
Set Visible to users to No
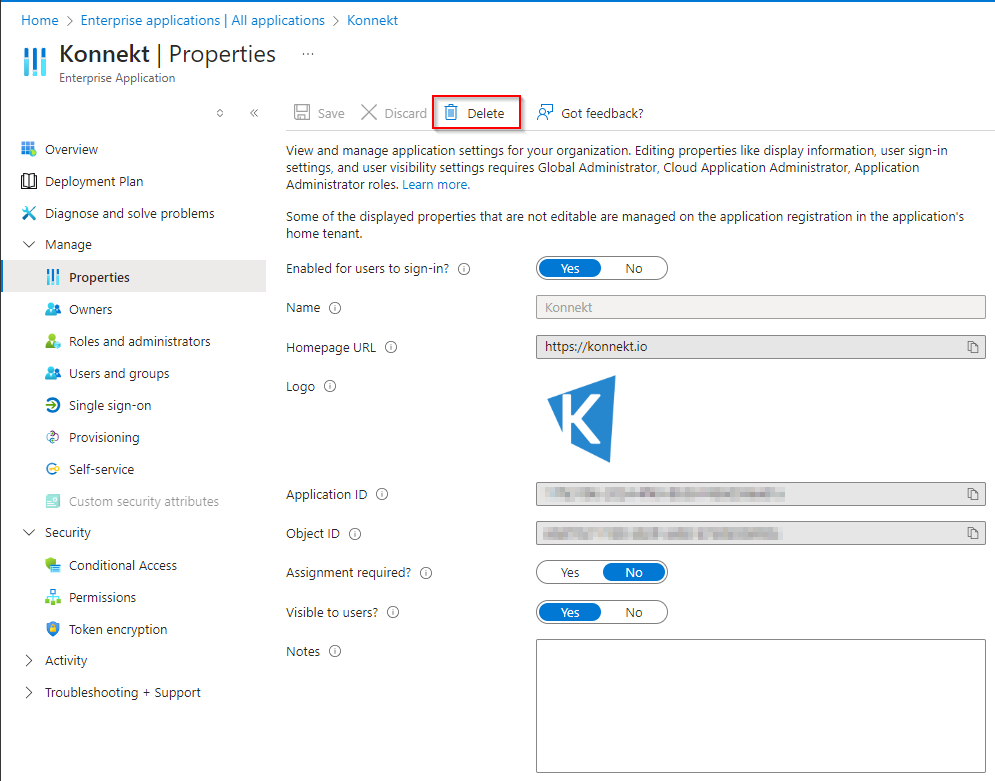pyautogui.click(x=634, y=612)
